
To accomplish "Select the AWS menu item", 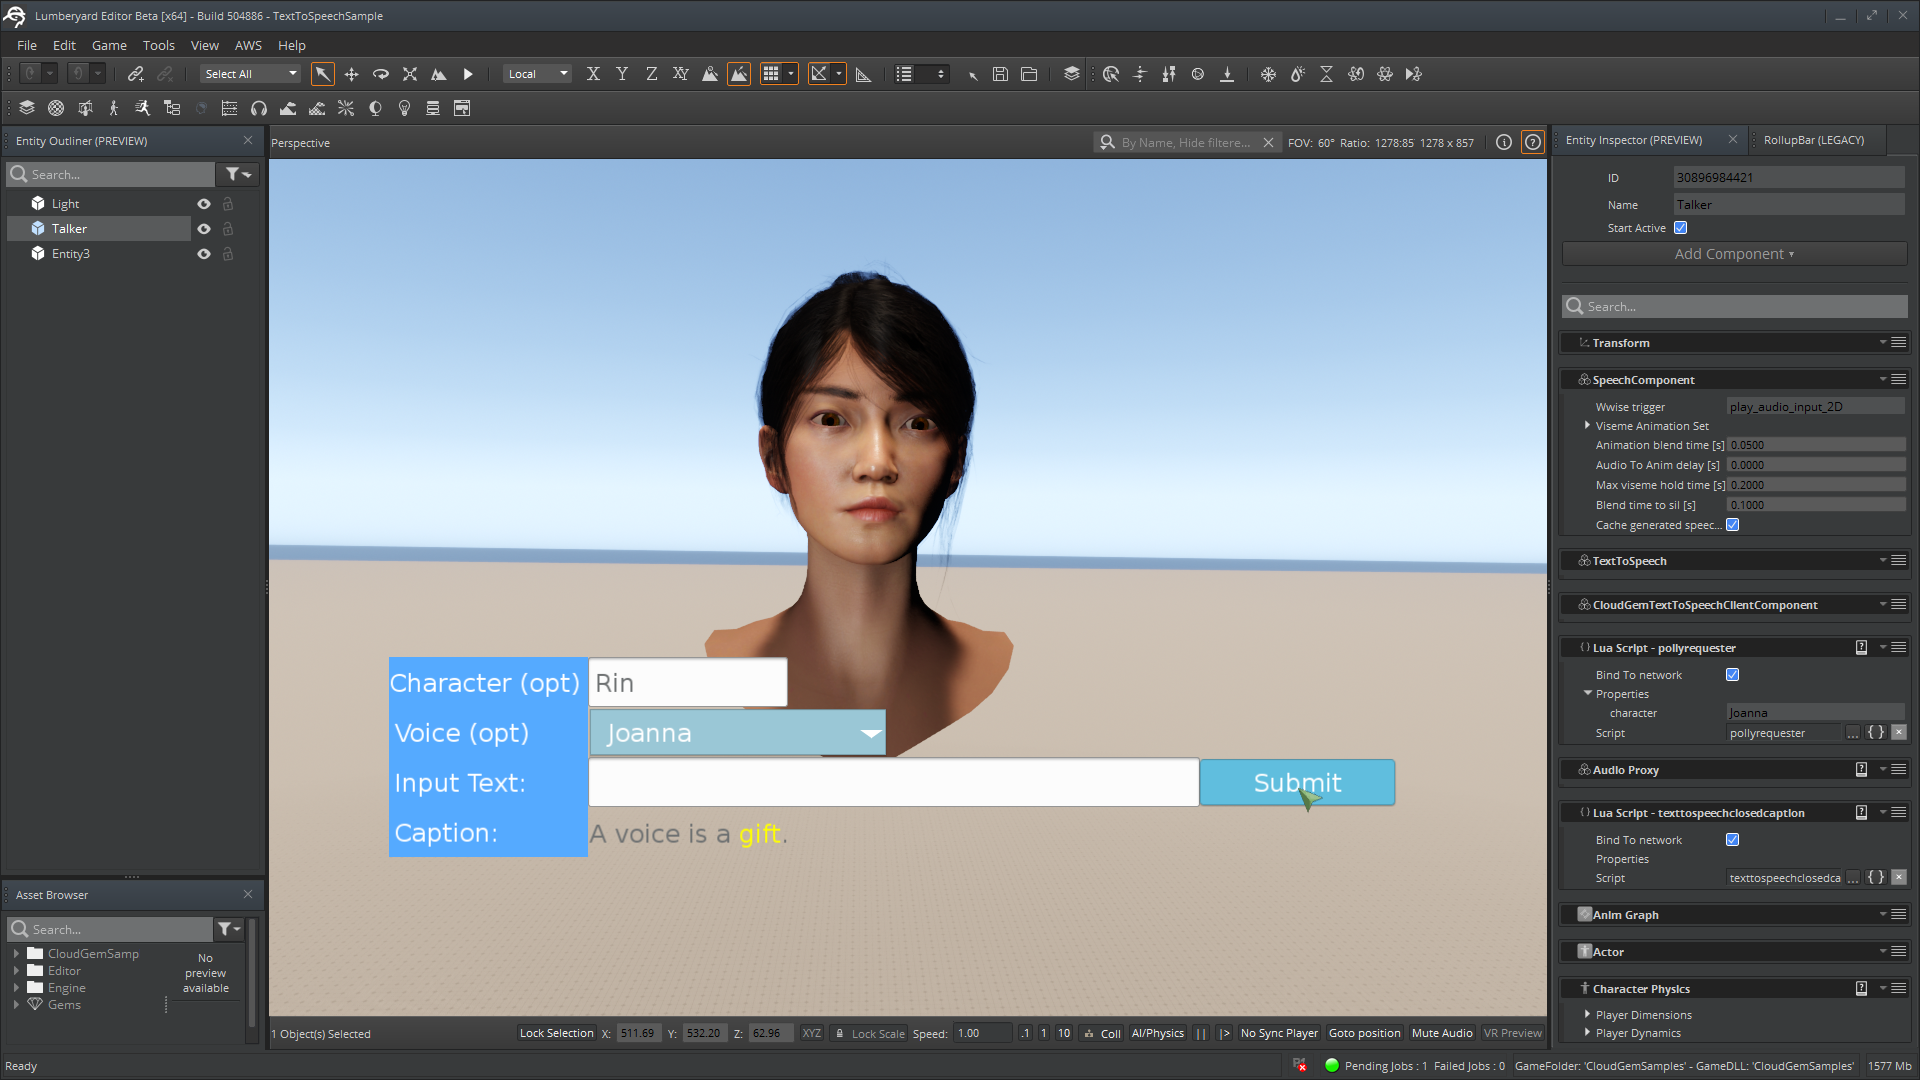I will click(x=248, y=44).
